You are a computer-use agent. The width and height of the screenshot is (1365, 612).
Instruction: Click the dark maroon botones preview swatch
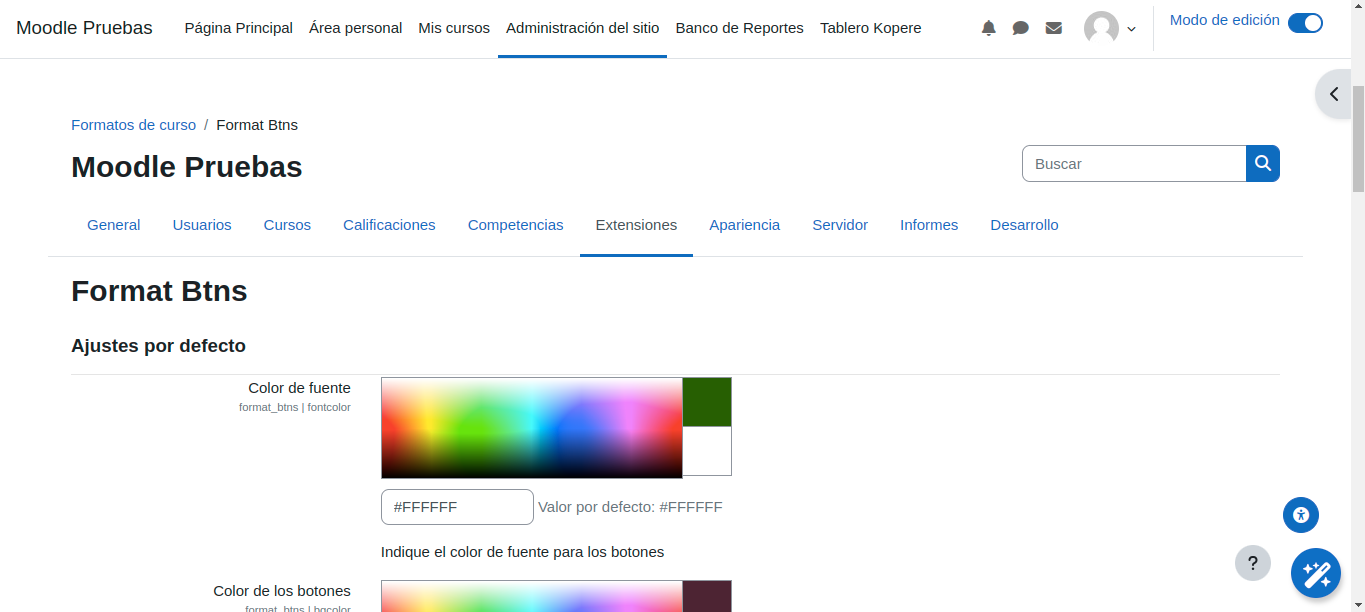(x=707, y=596)
